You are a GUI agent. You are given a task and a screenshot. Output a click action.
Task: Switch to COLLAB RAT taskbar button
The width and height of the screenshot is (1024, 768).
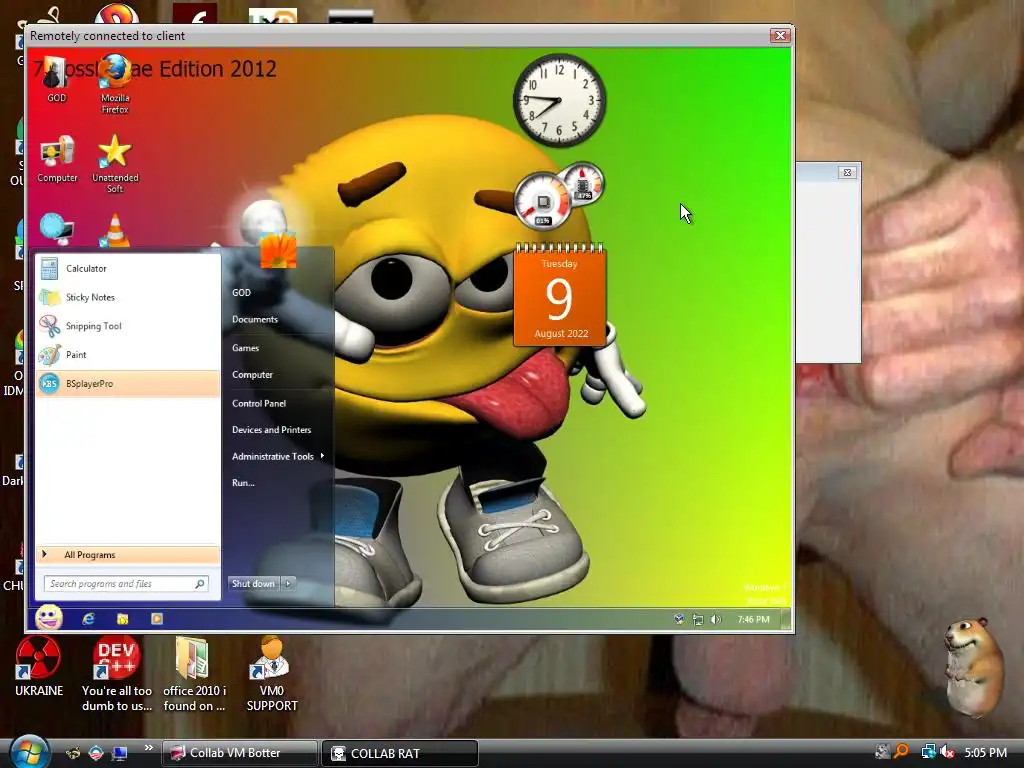(400, 753)
